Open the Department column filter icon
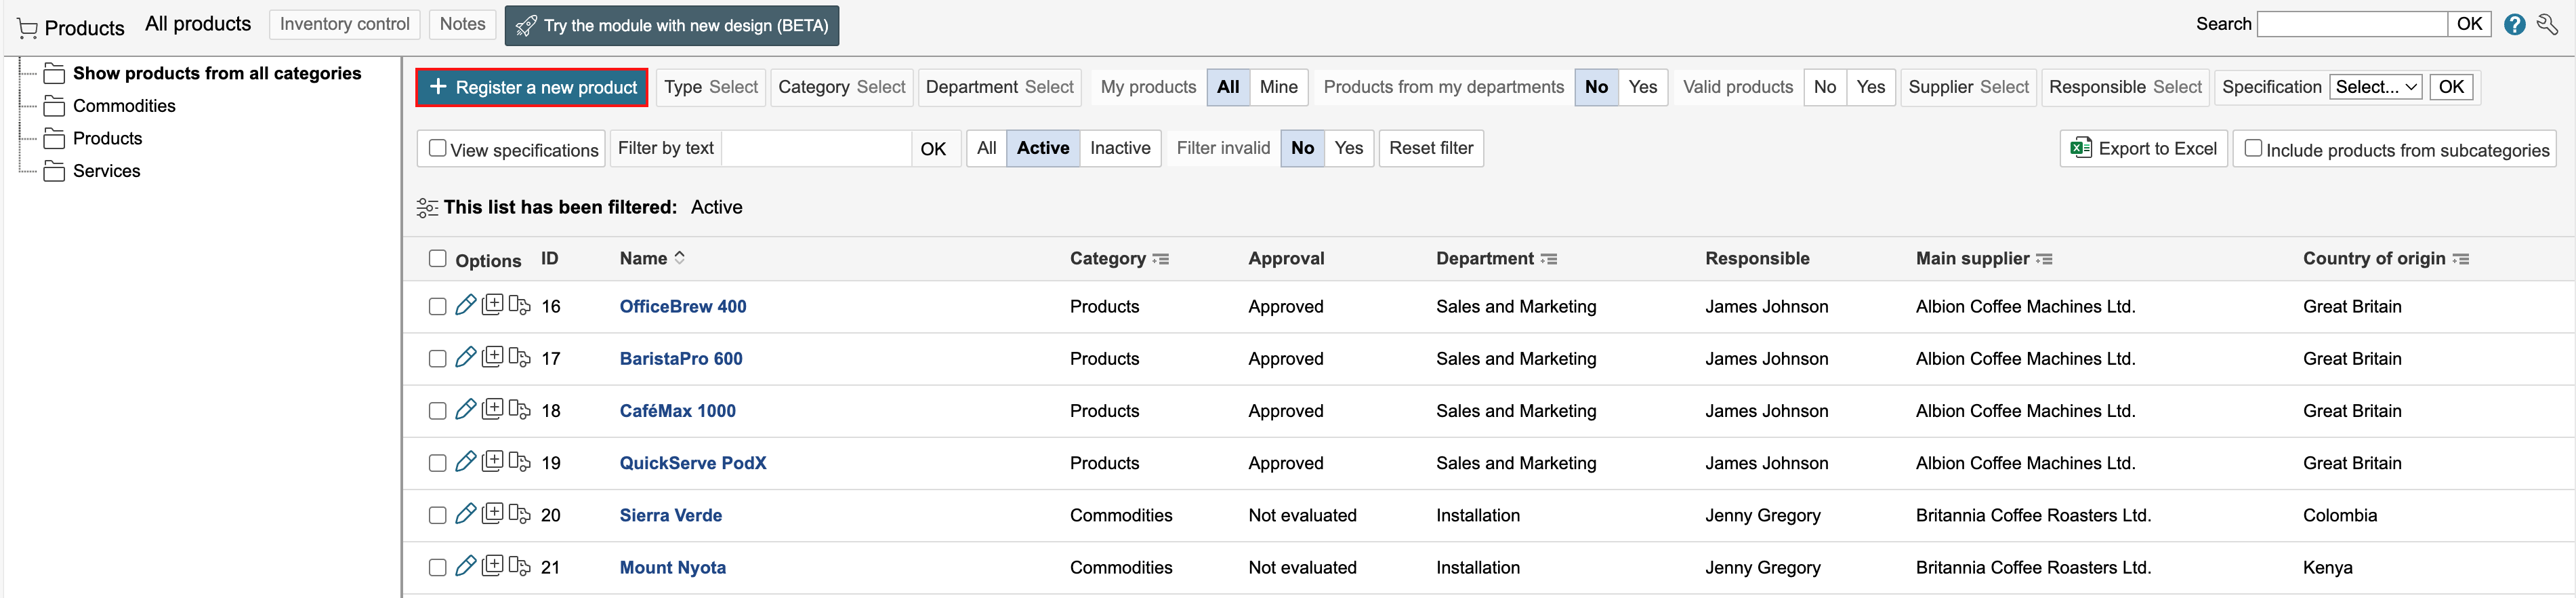 tap(1548, 259)
